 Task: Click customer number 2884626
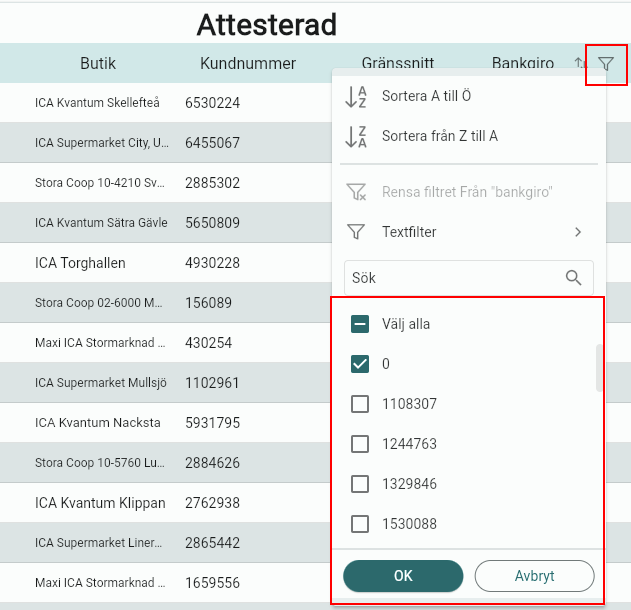coord(212,463)
